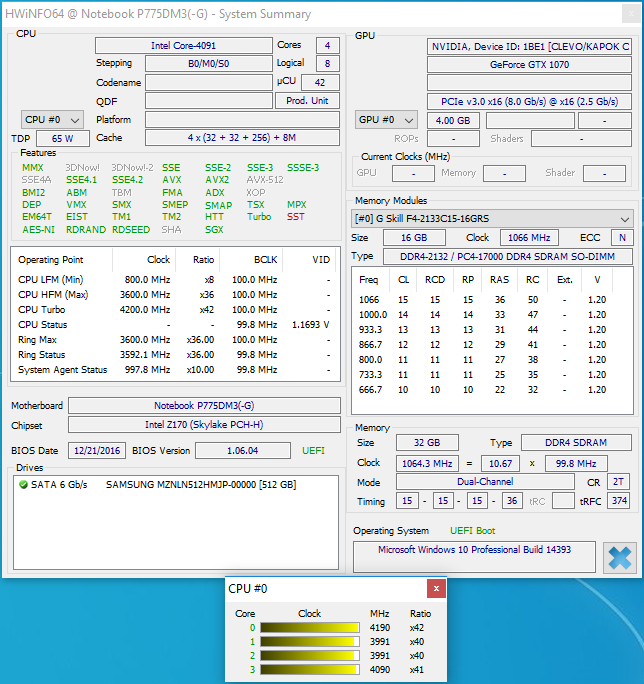Click the module size 16 GB field
644x684 pixels.
[x=414, y=238]
